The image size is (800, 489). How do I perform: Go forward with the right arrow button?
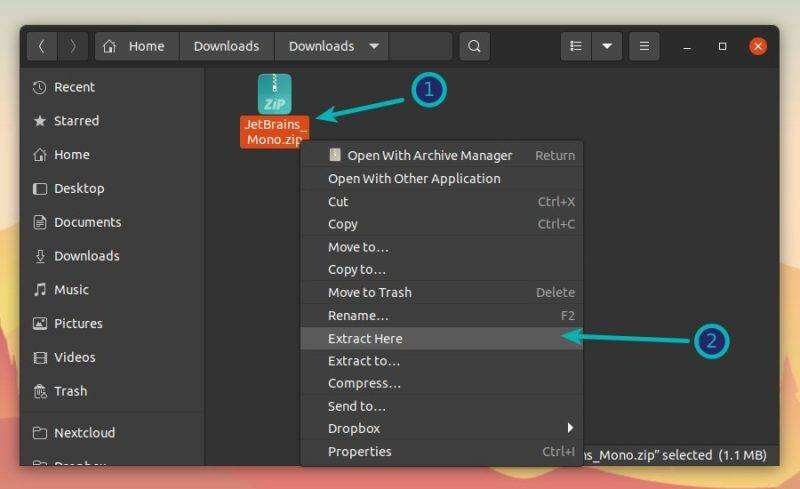click(x=72, y=46)
